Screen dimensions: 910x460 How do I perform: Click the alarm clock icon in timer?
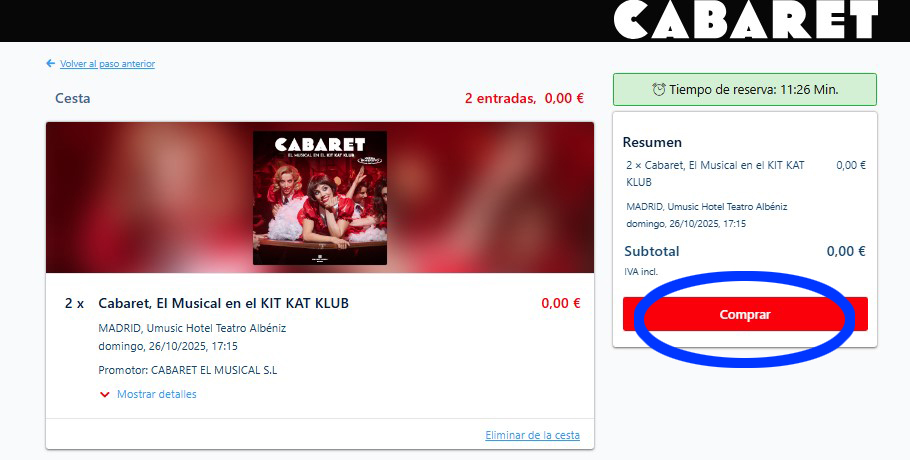point(659,89)
